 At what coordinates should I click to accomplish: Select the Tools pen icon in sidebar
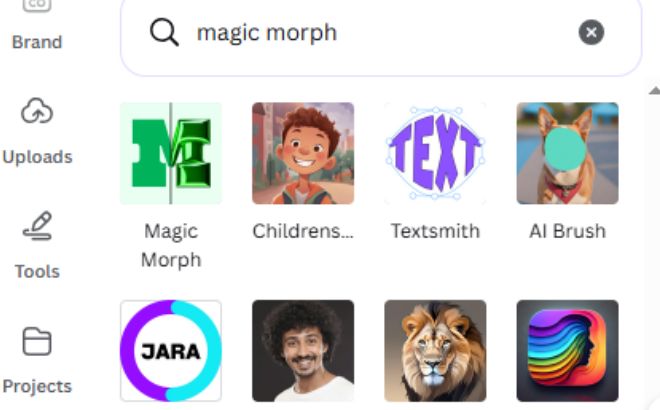(37, 226)
